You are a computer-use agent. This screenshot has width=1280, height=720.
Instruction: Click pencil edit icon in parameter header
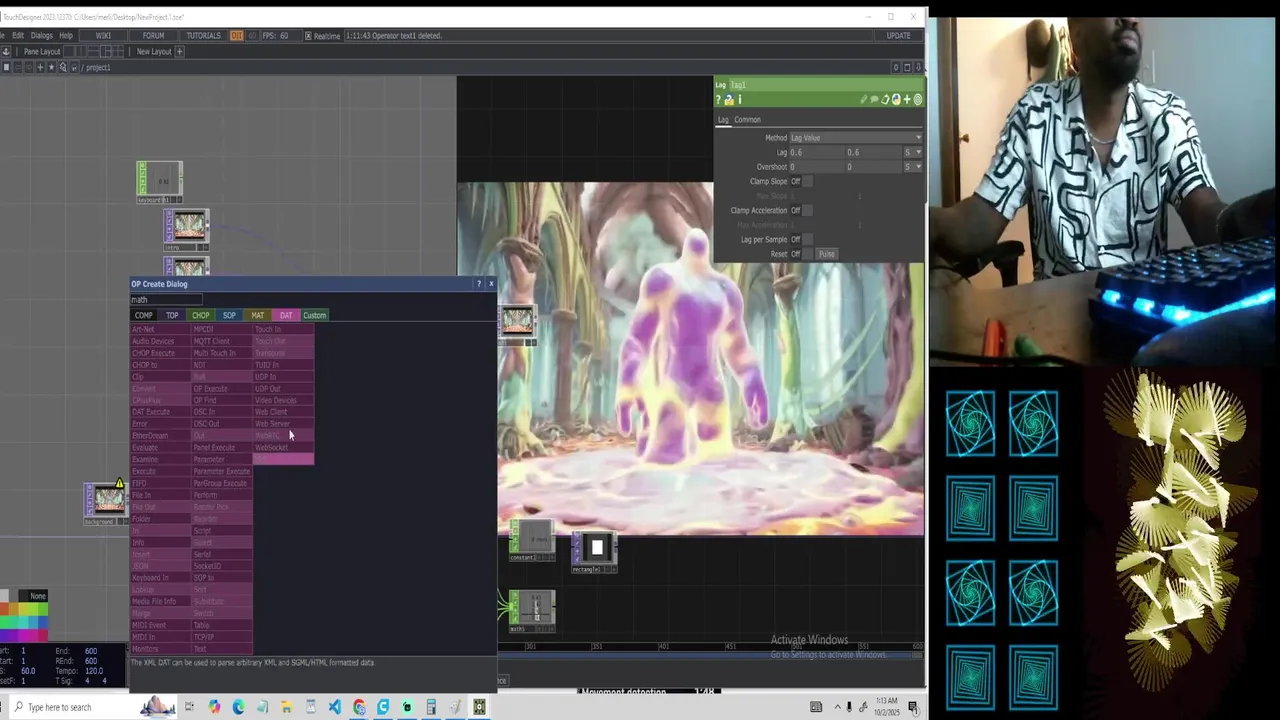click(863, 100)
